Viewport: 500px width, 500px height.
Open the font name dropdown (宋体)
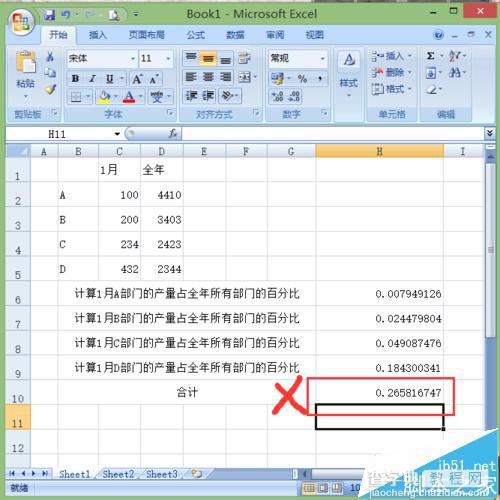[133, 59]
